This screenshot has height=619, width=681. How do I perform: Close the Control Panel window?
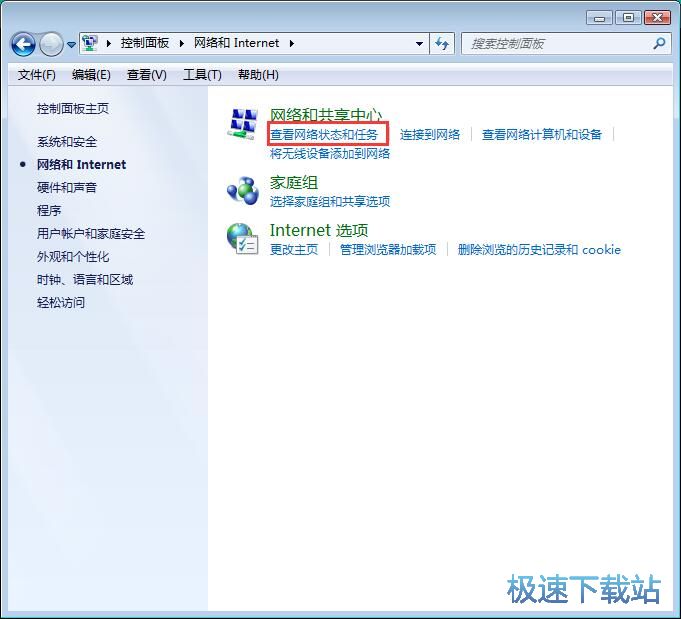(x=657, y=18)
